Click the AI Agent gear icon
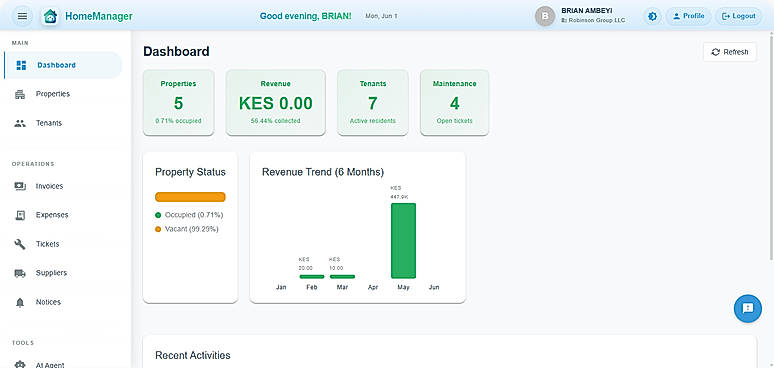The image size is (774, 368). tap(20, 365)
